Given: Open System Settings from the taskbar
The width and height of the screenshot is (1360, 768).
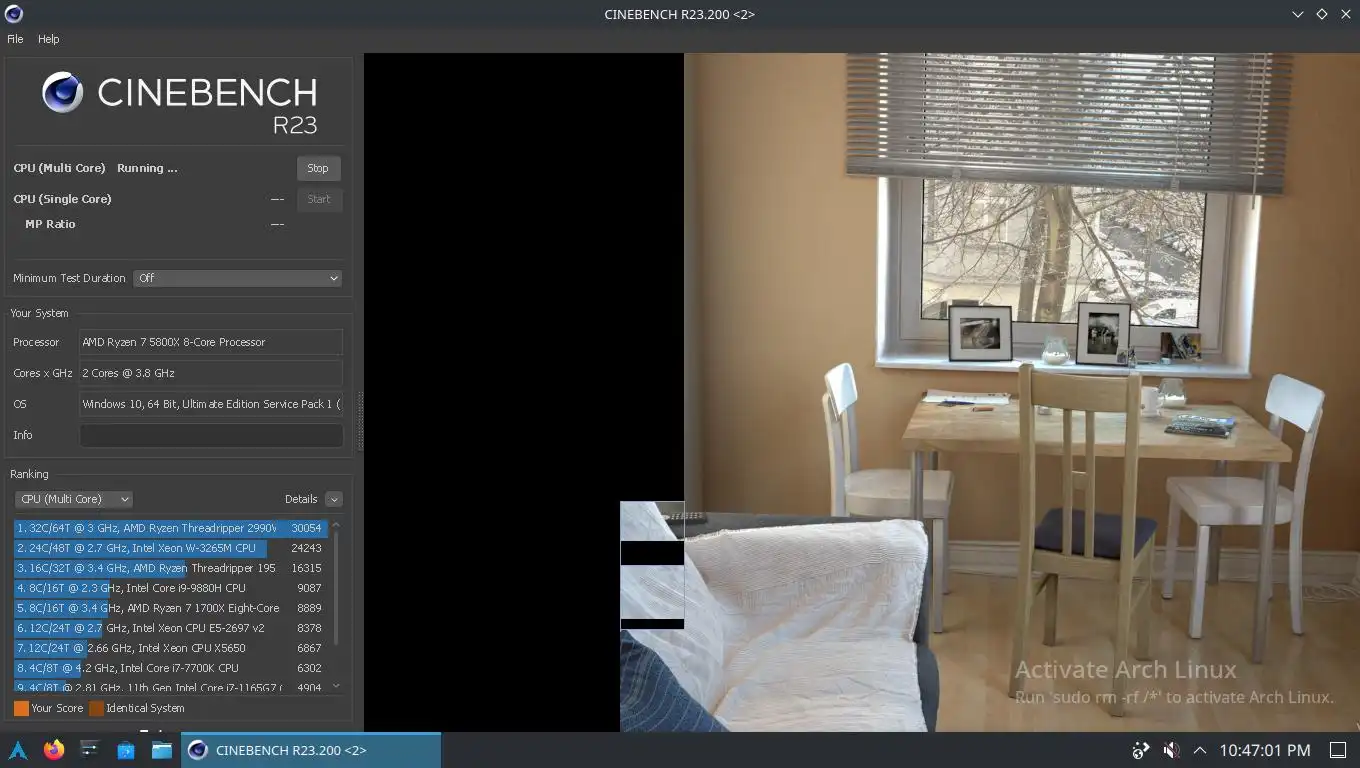Looking at the screenshot, I should pyautogui.click(x=90, y=750).
